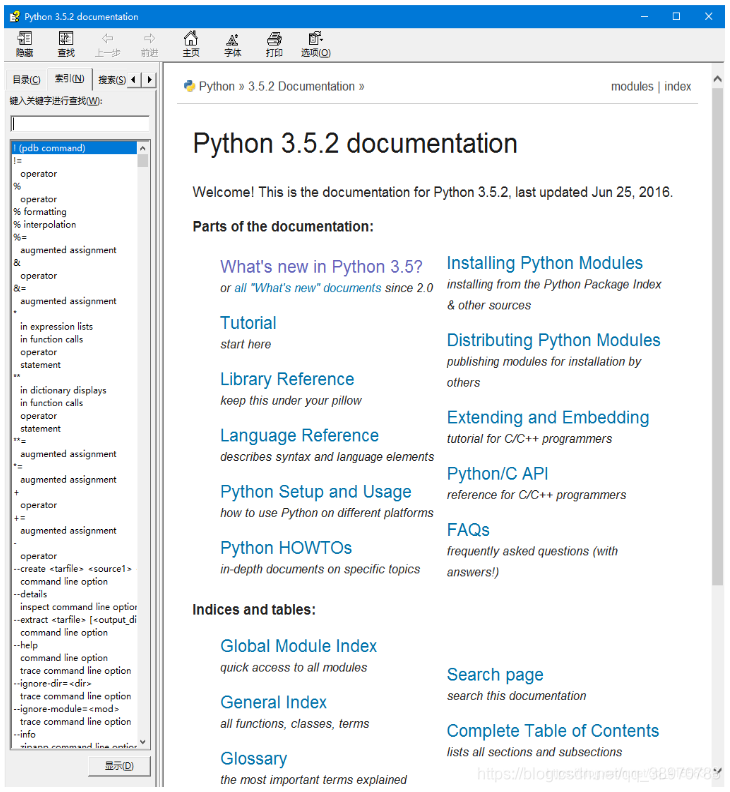Switch to the Index (索引) tab
The image size is (730, 792).
pyautogui.click(x=69, y=78)
